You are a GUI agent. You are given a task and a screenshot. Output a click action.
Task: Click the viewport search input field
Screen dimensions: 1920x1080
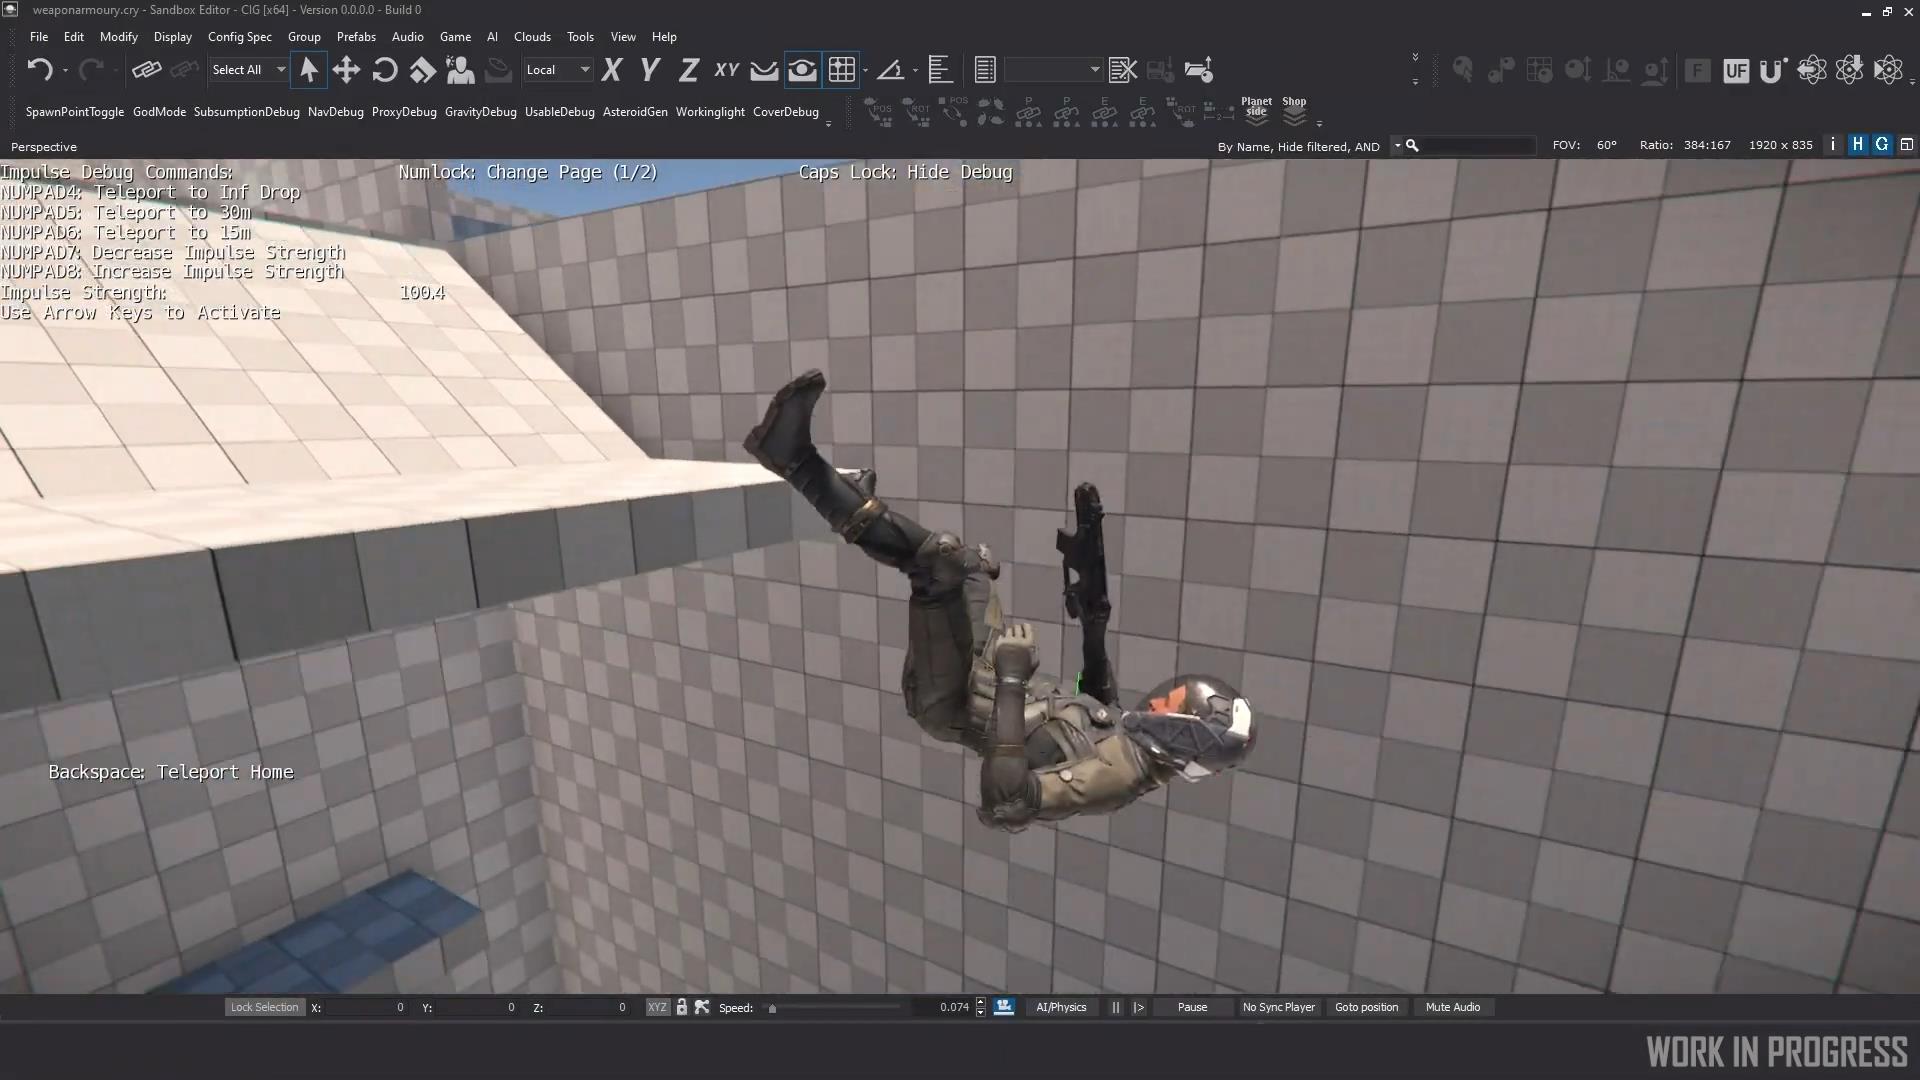pos(1476,146)
